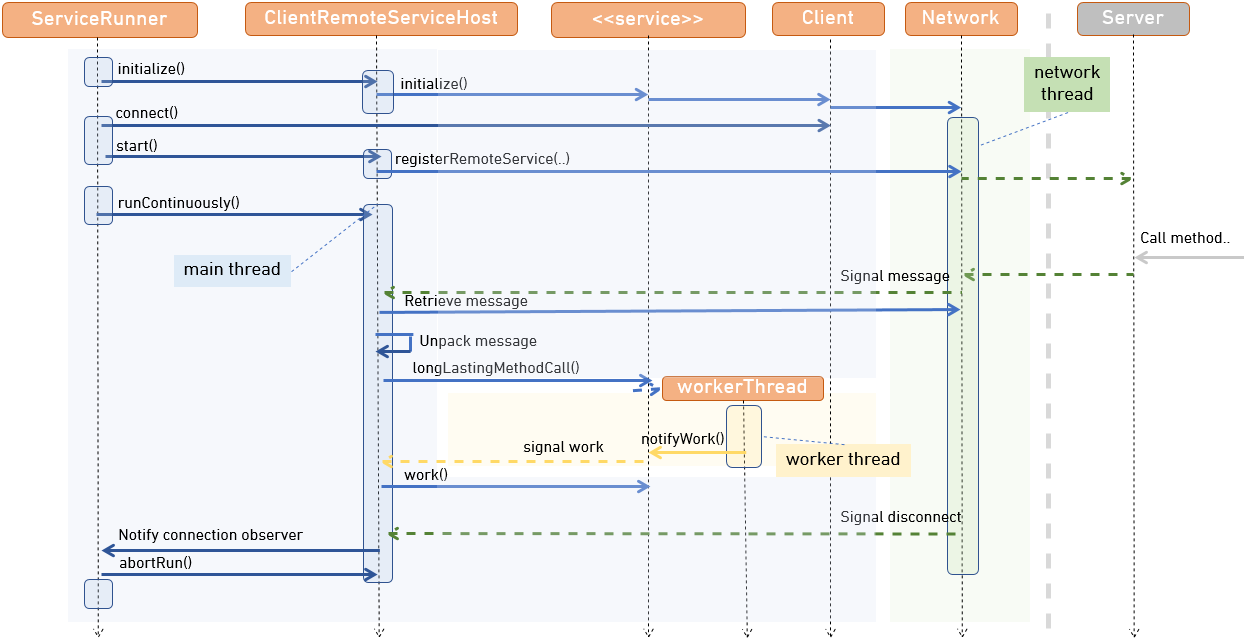Select the orange workerThread box
Viewport: 1244px width, 643px height.
743,387
